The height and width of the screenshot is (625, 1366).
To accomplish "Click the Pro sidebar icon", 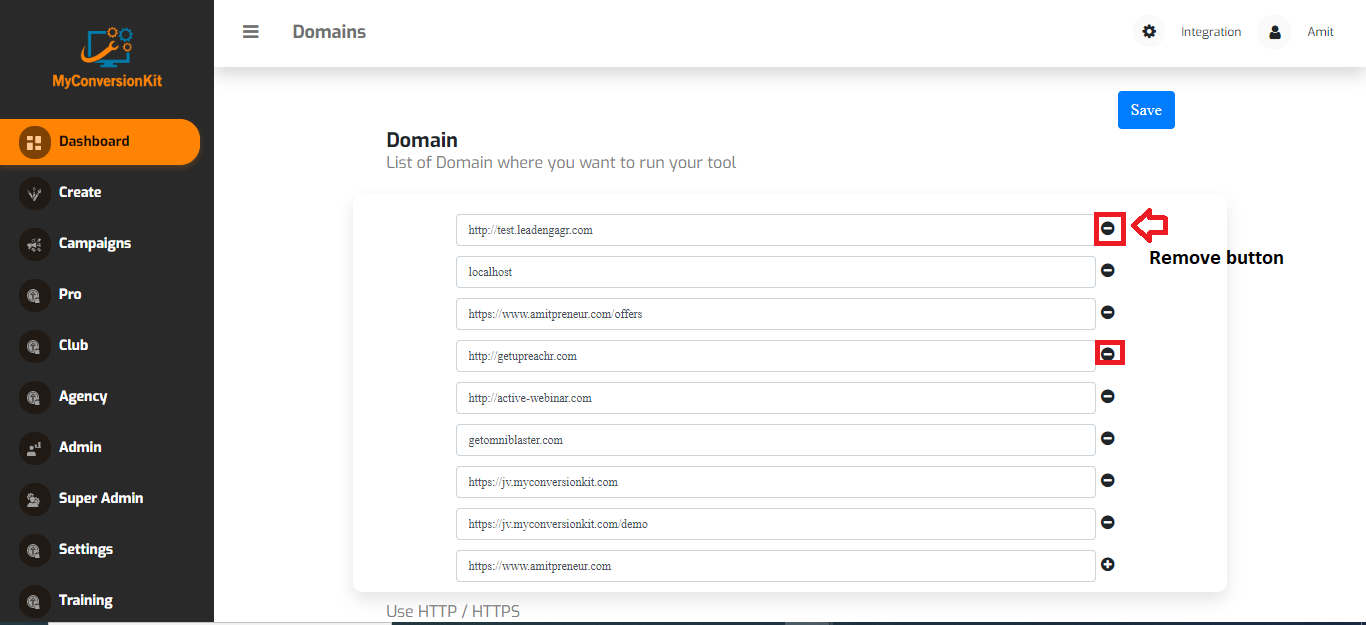I will pyautogui.click(x=35, y=295).
